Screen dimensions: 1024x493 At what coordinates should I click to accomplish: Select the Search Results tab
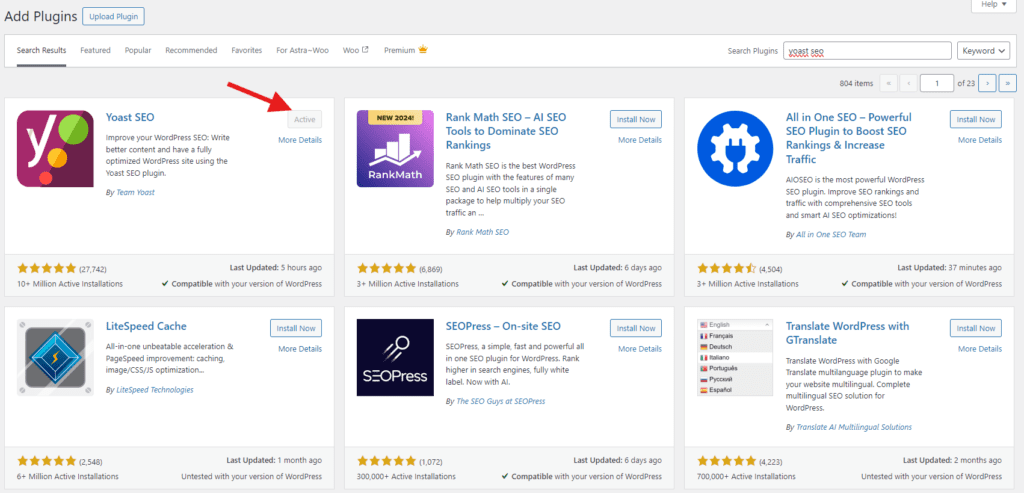pos(42,50)
